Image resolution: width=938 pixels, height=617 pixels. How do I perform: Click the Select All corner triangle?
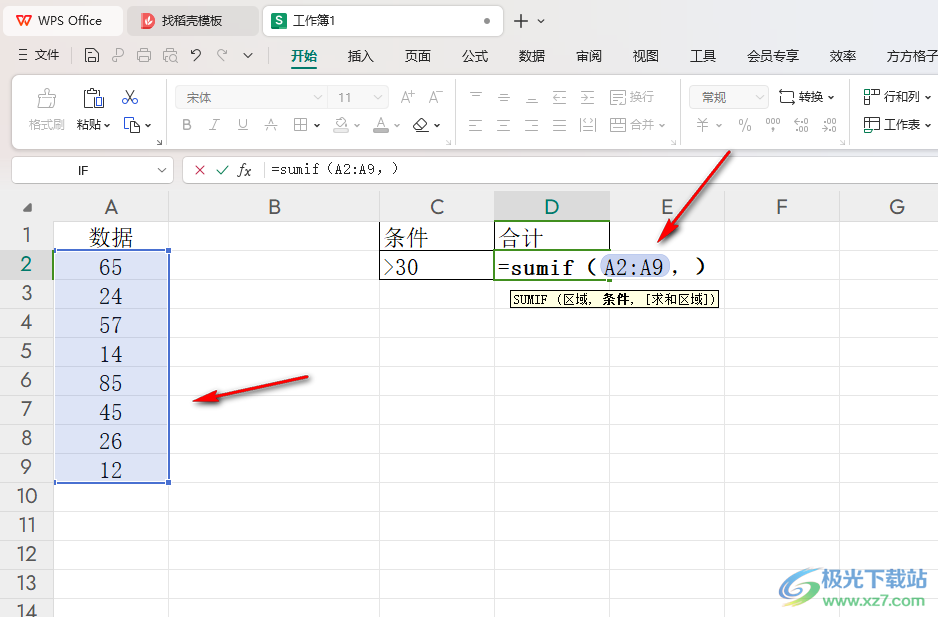pos(27,208)
